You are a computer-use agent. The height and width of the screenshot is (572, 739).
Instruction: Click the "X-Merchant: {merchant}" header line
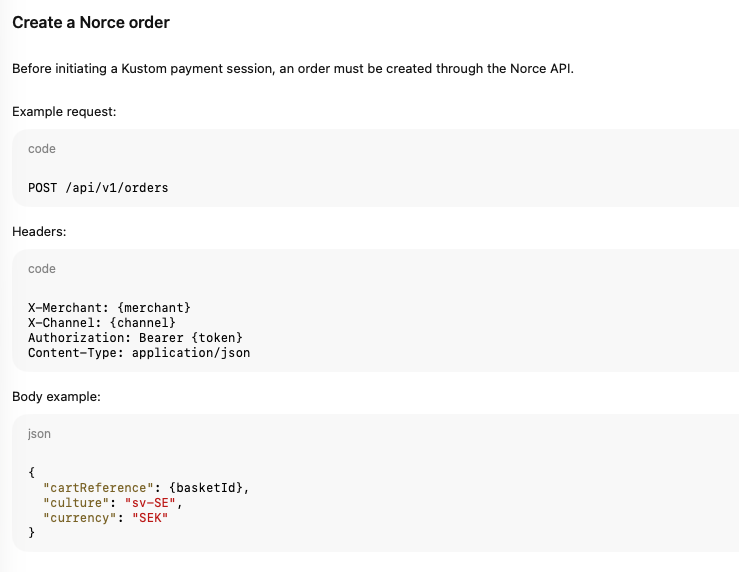click(x=109, y=306)
